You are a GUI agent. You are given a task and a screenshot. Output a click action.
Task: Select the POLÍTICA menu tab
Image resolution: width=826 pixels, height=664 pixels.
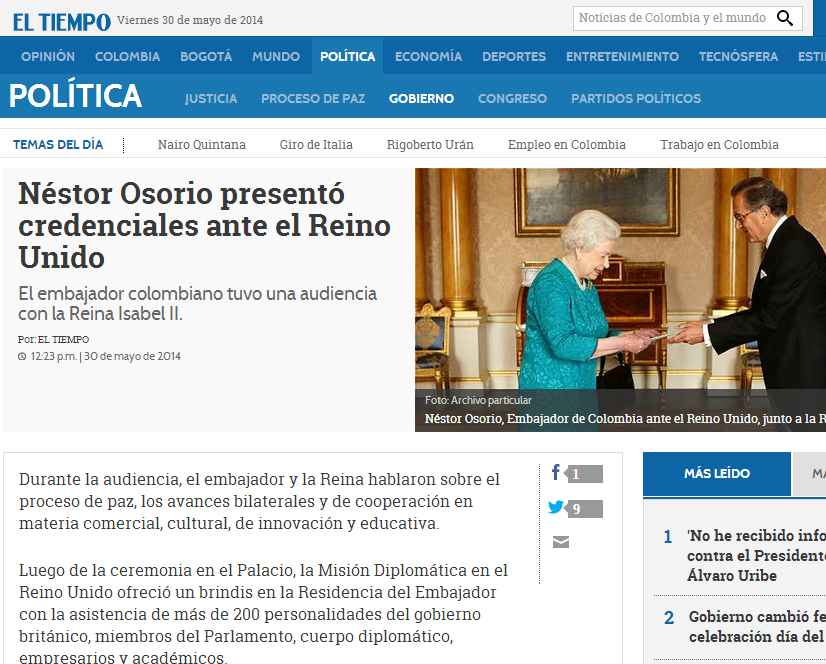pos(348,56)
